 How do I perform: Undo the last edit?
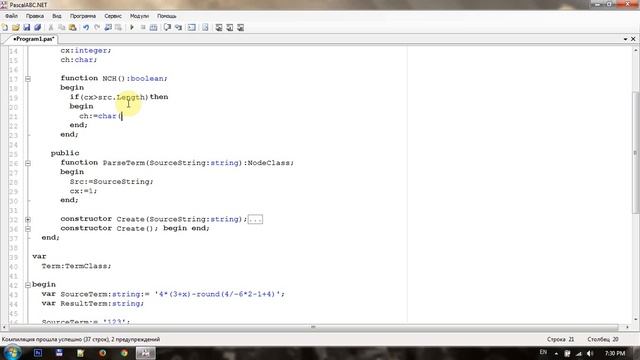pyautogui.click(x=86, y=27)
